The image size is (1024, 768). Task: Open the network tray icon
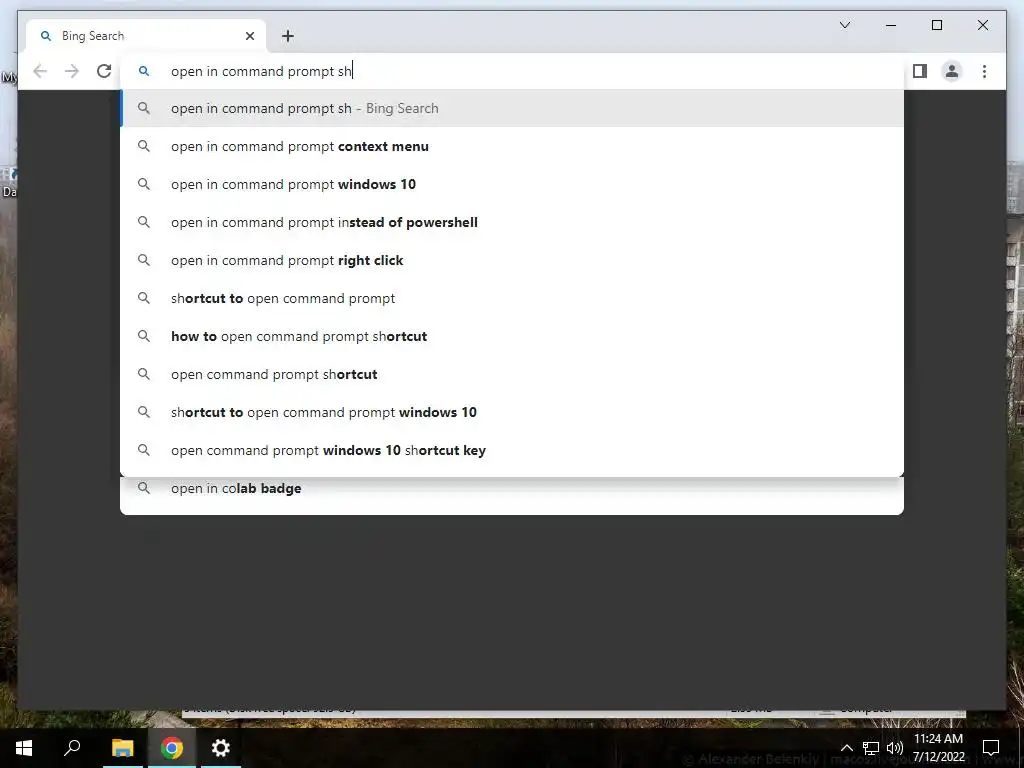871,748
